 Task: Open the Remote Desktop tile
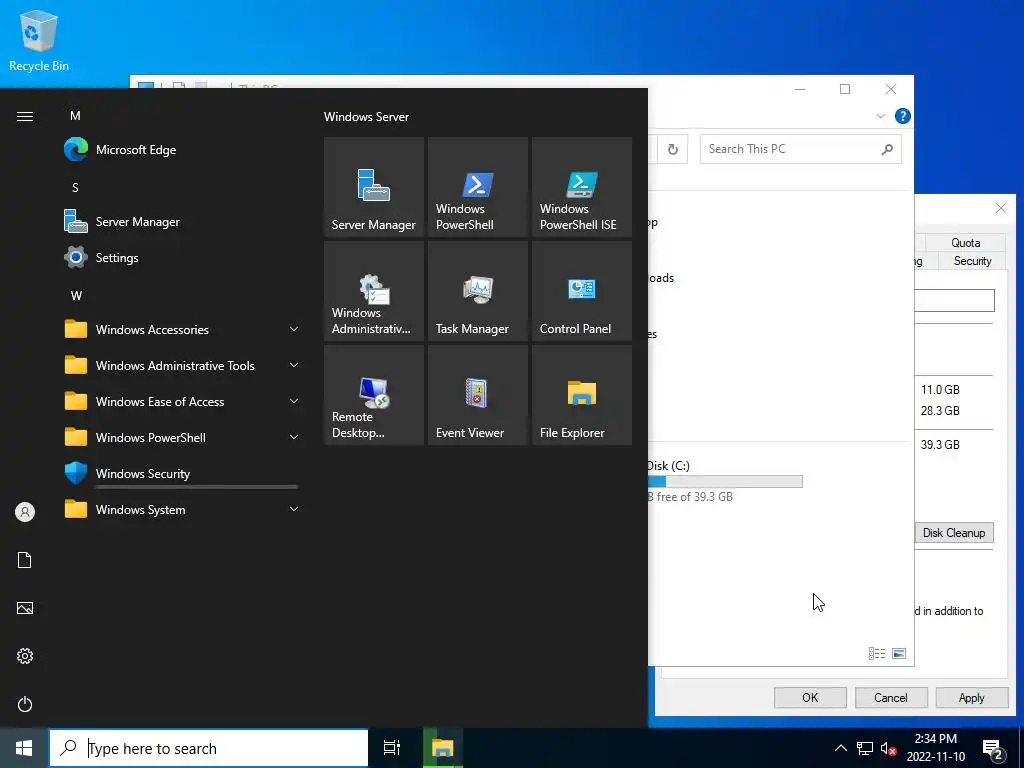374,395
